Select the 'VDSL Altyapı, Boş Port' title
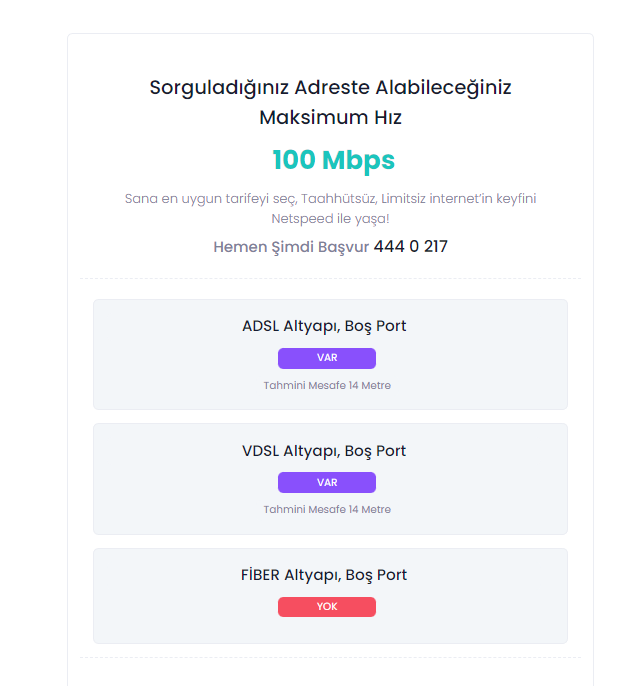This screenshot has height=686, width=631. 324,451
